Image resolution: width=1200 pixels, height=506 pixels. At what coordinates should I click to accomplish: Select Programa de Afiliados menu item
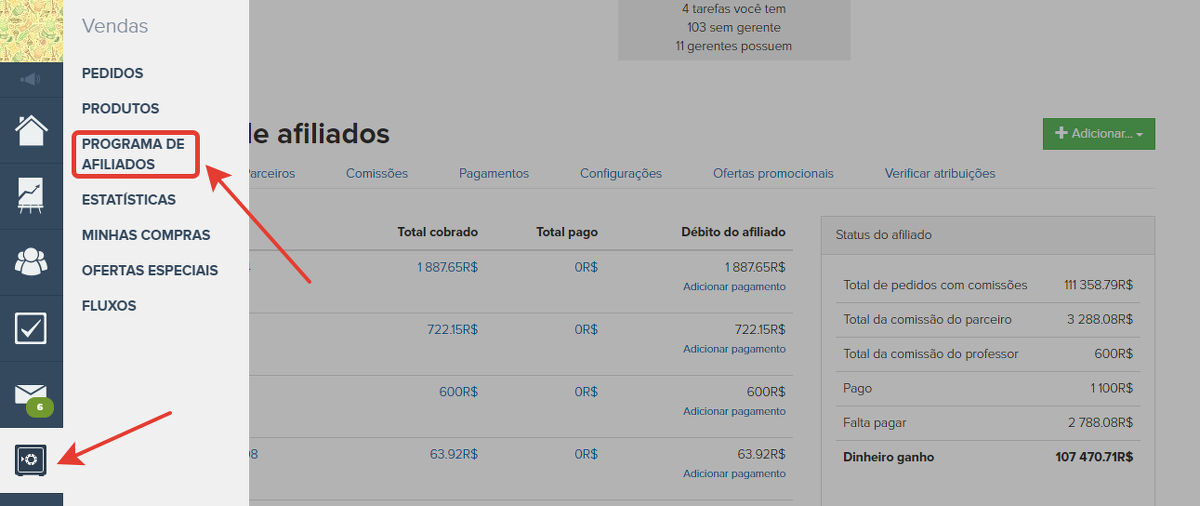[133, 154]
